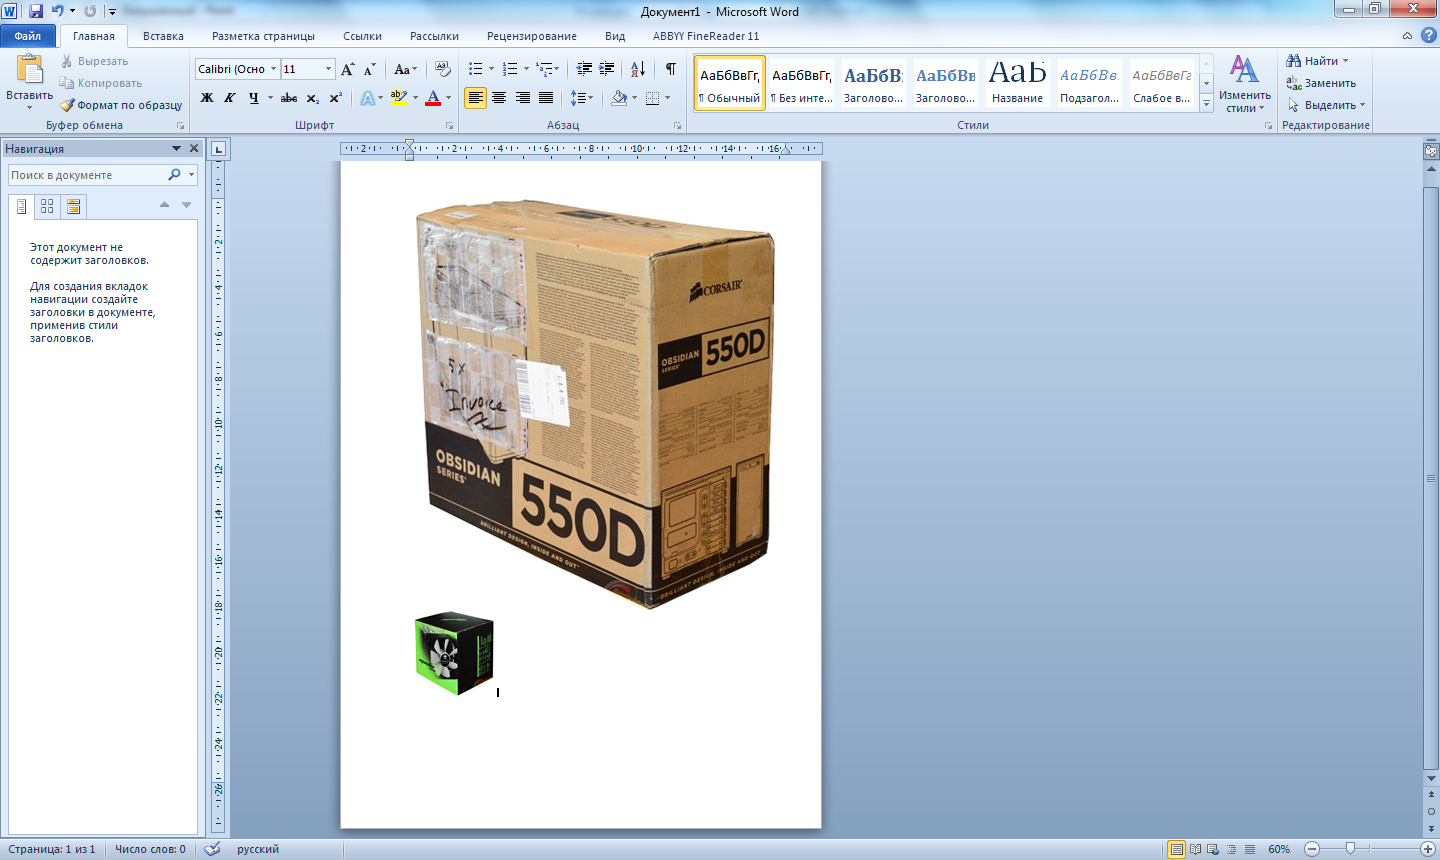The width and height of the screenshot is (1440, 860).
Task: Switch to Web Layout view icon
Action: (1213, 849)
